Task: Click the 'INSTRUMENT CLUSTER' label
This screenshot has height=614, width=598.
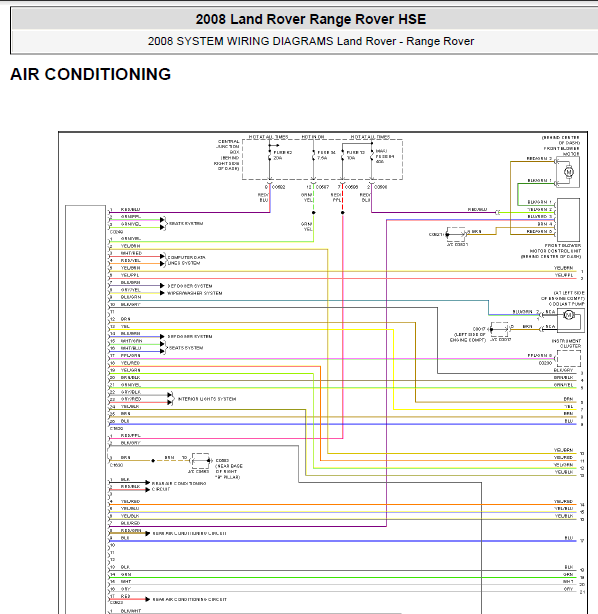Action: click(x=567, y=343)
